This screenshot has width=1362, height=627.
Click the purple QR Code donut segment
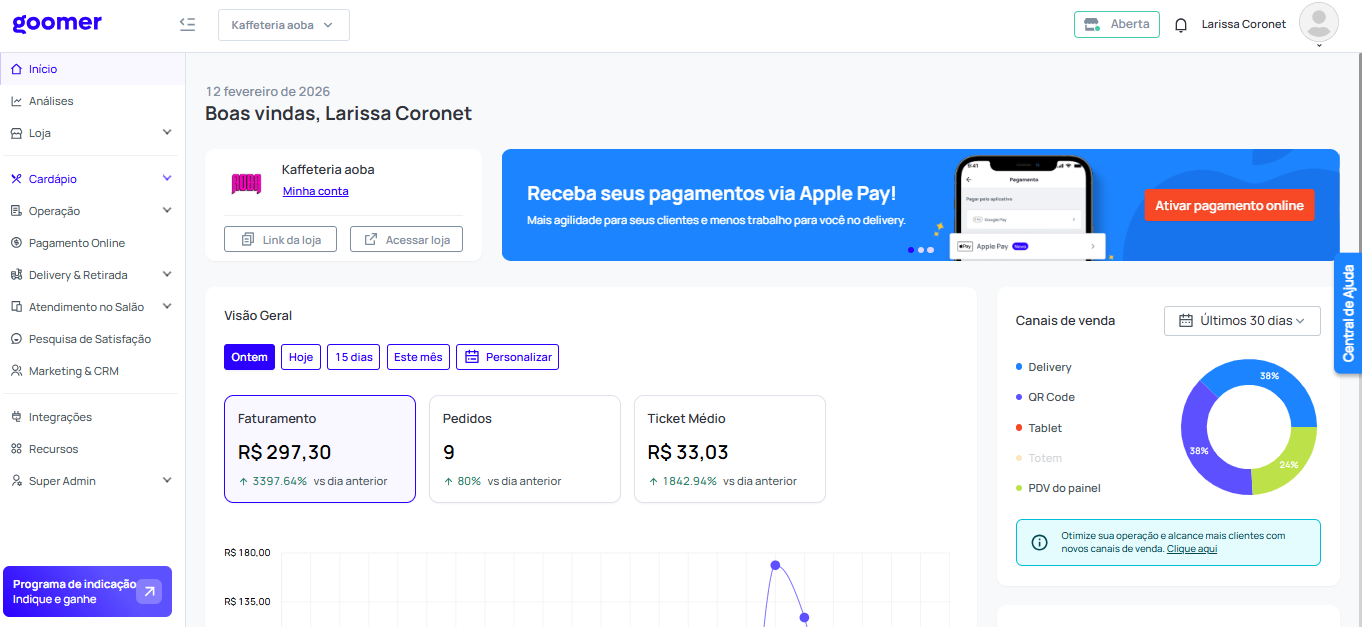click(1197, 451)
